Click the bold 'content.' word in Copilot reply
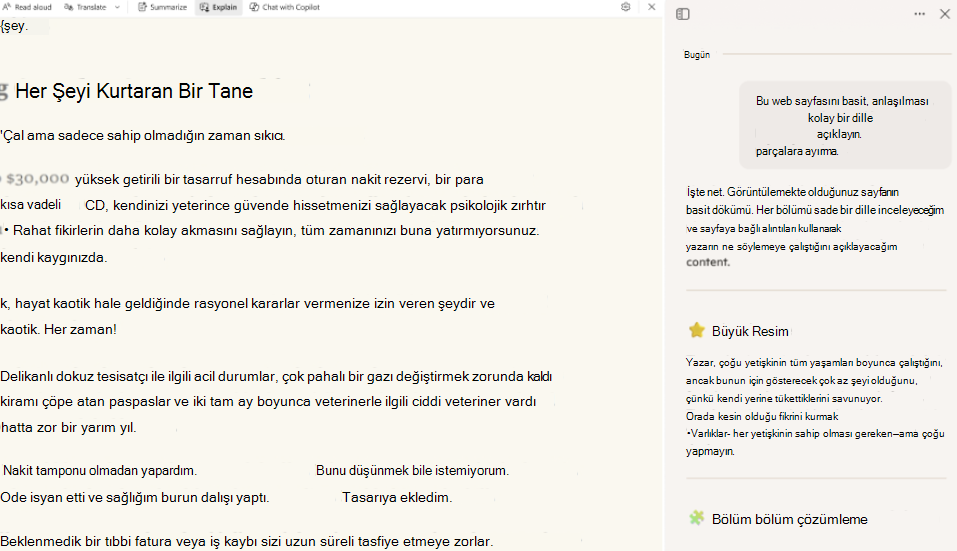Viewport: 957px width, 551px height. (x=708, y=262)
